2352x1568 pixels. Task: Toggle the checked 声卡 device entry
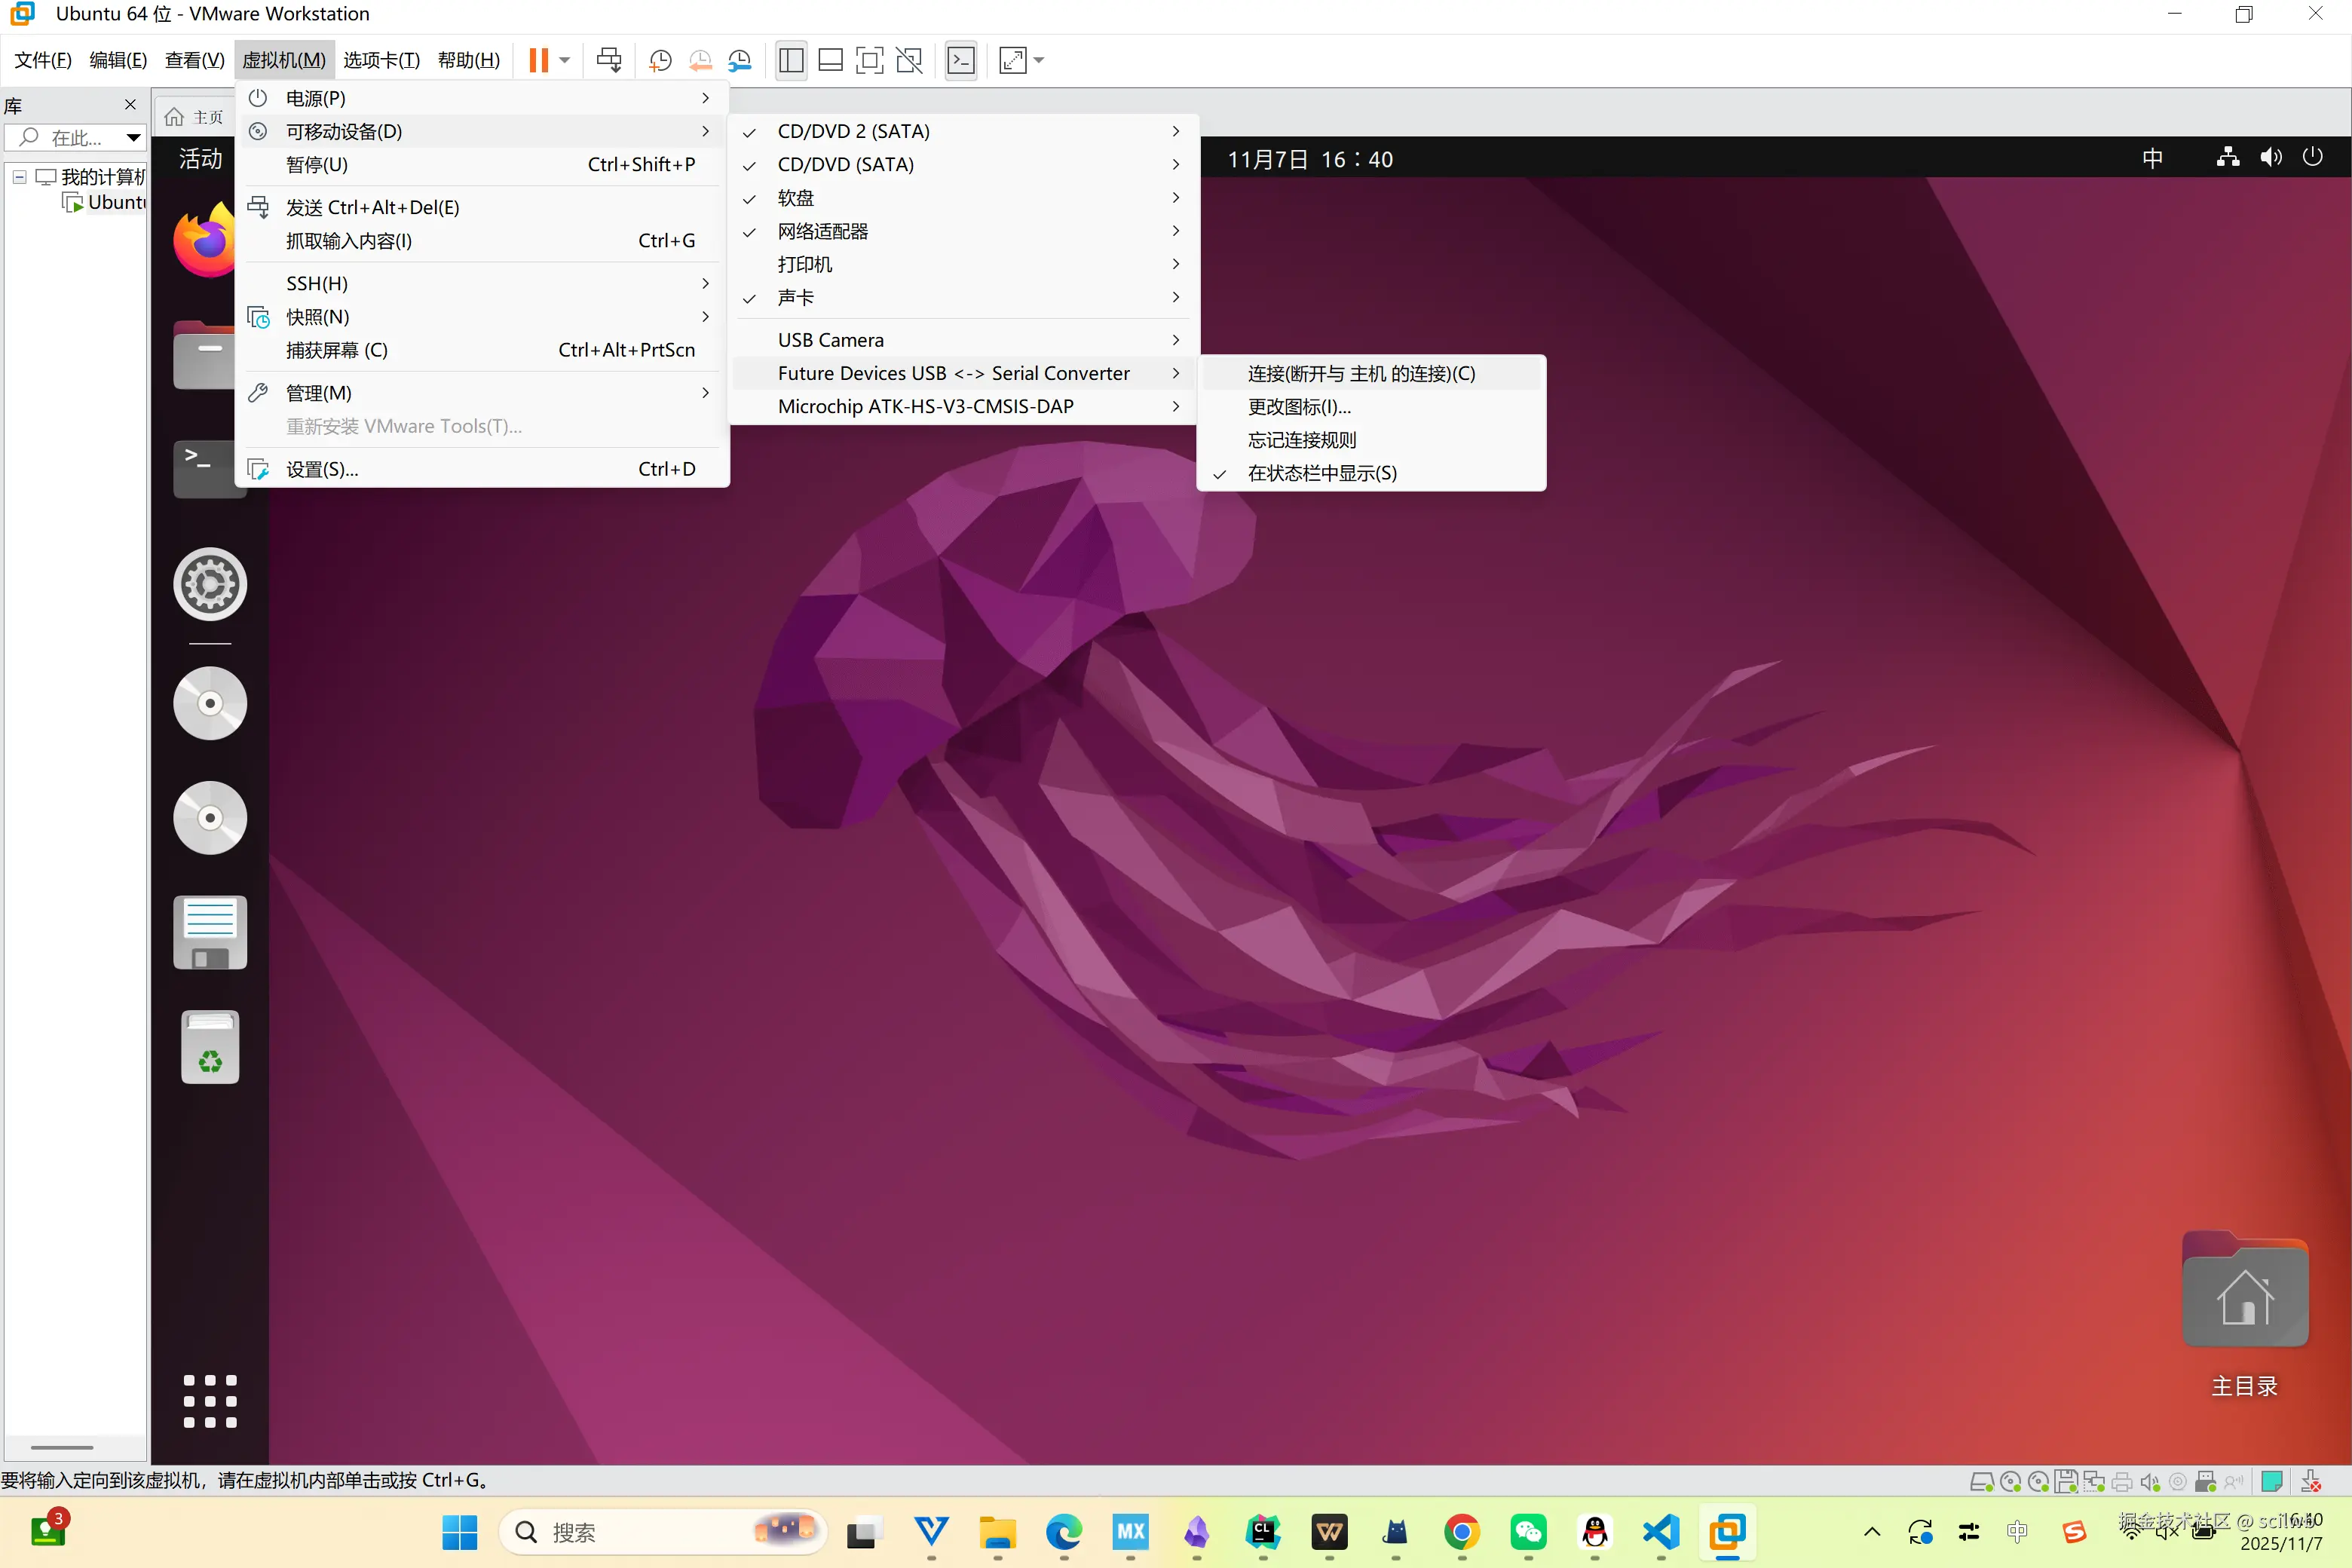tap(796, 298)
